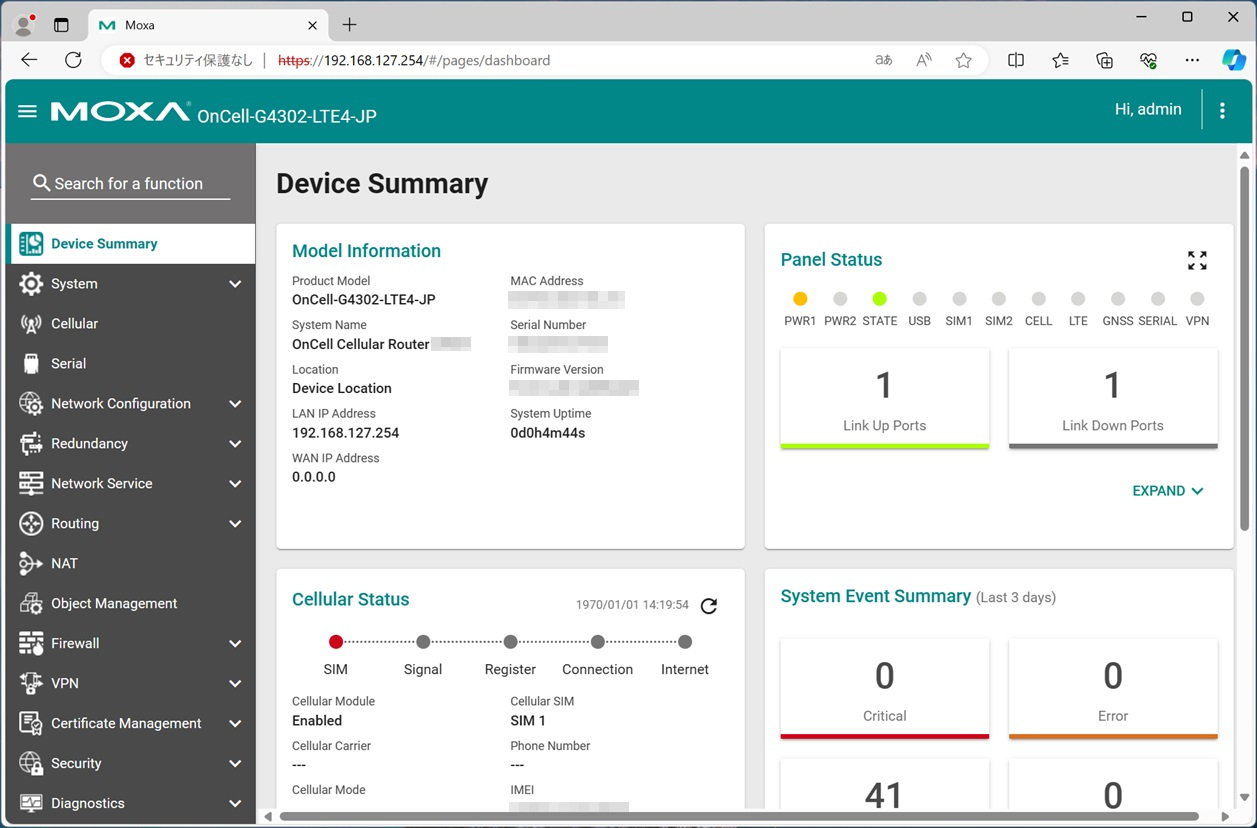Screen dimensions: 1257x828
Task: Click the browser address bar URL
Action: click(x=414, y=60)
